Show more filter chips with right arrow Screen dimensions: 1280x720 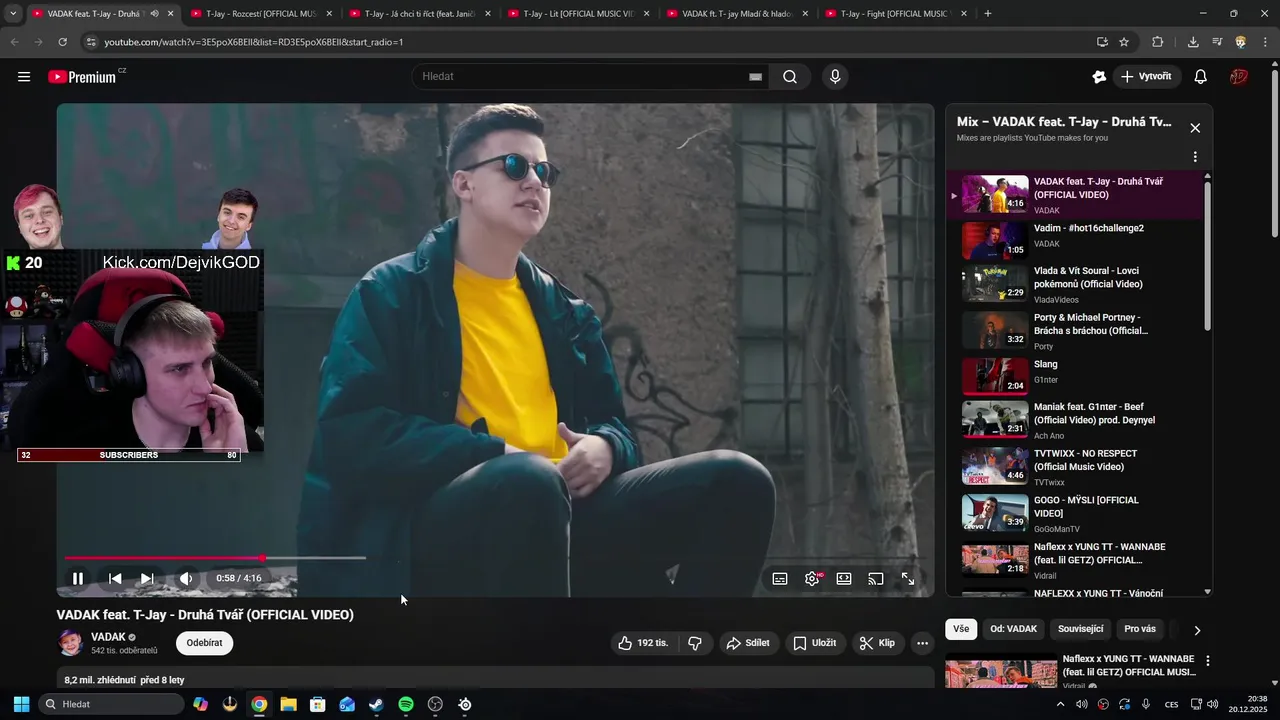point(1197,630)
